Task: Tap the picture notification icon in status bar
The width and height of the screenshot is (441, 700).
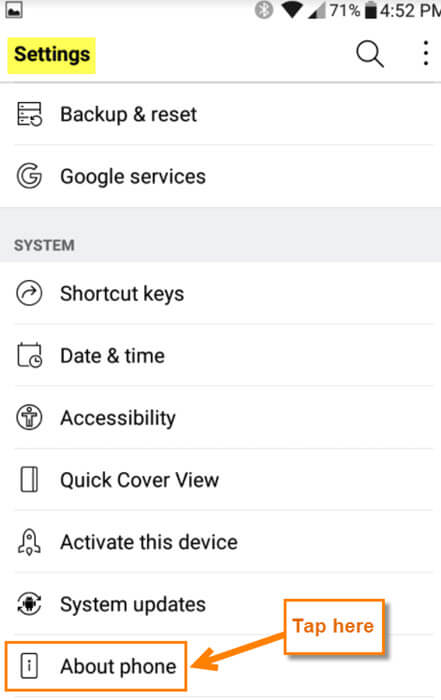Action: 14,10
